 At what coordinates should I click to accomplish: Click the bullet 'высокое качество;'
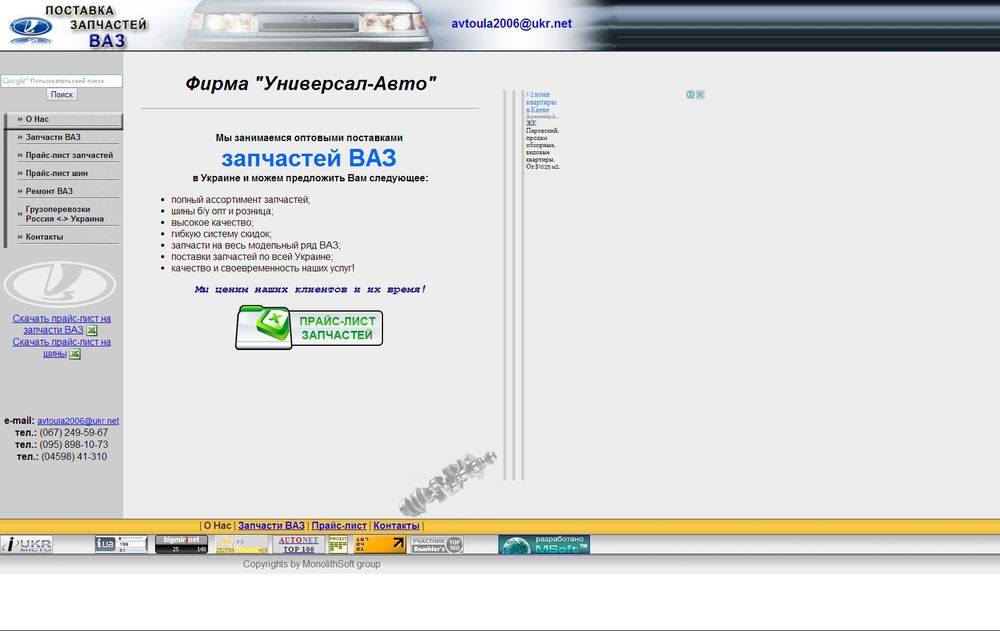[212, 223]
